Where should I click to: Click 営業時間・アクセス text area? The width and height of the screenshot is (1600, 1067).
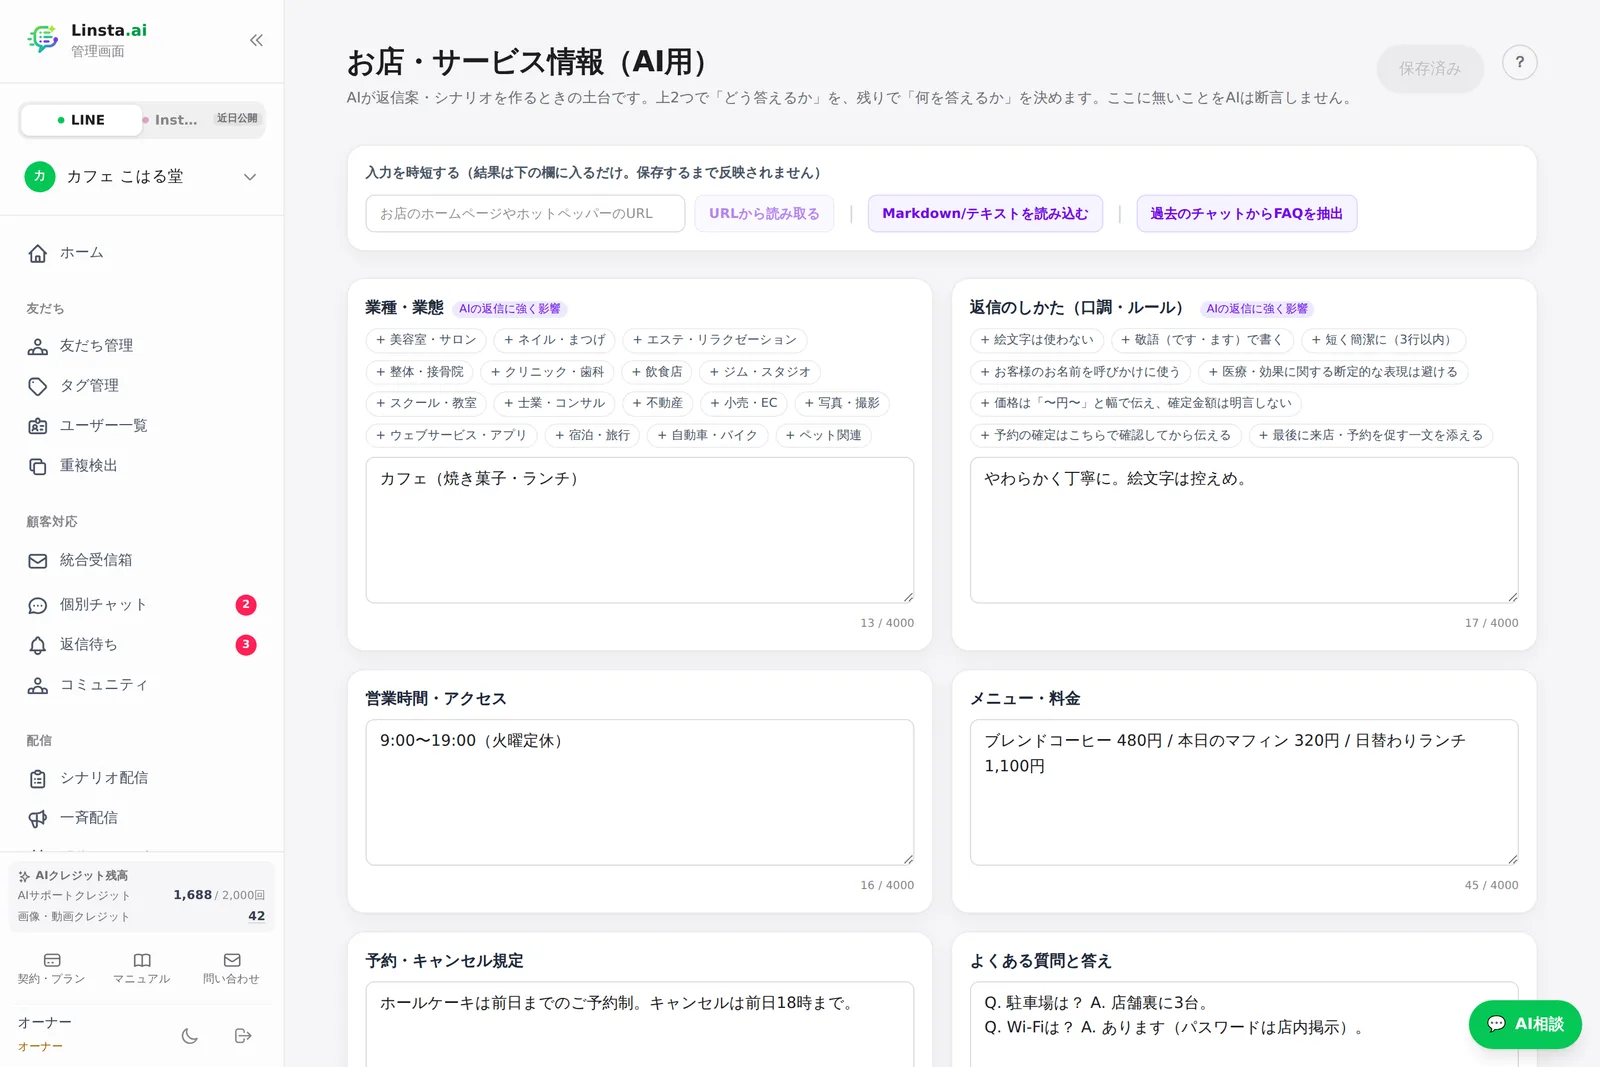tap(640, 792)
